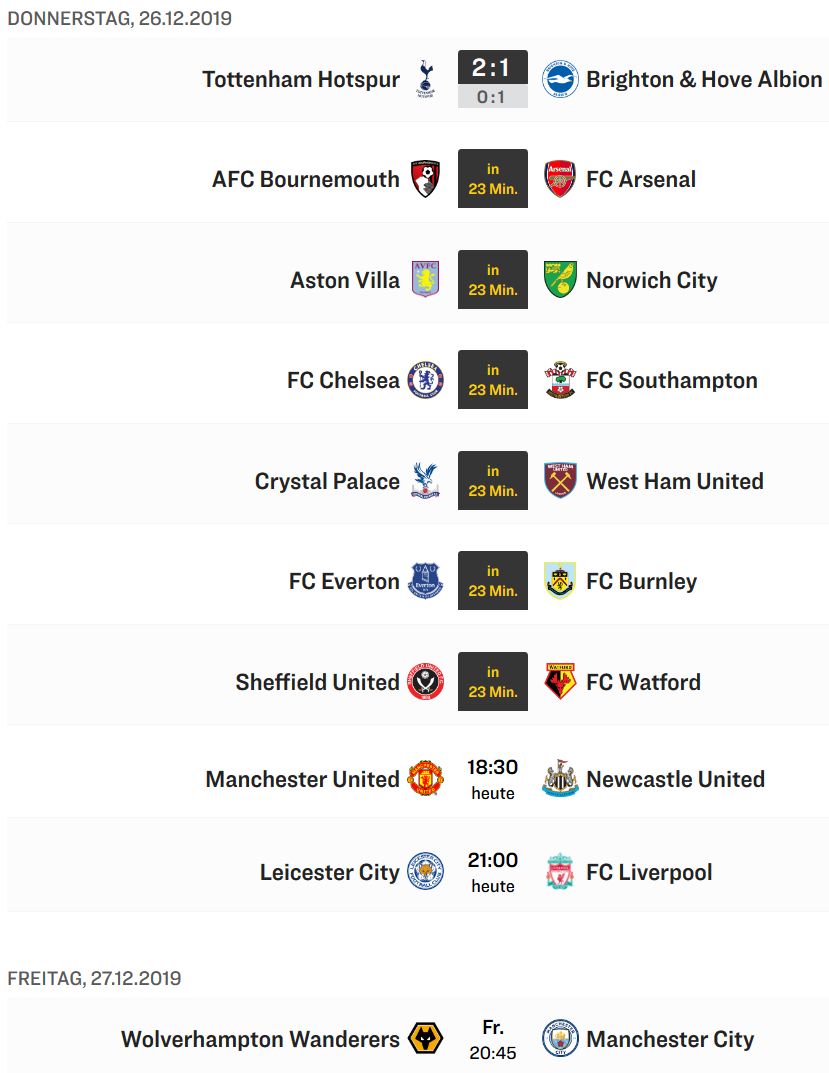Click the Norwich City canary crest
The height and width of the screenshot is (1073, 829).
(560, 279)
